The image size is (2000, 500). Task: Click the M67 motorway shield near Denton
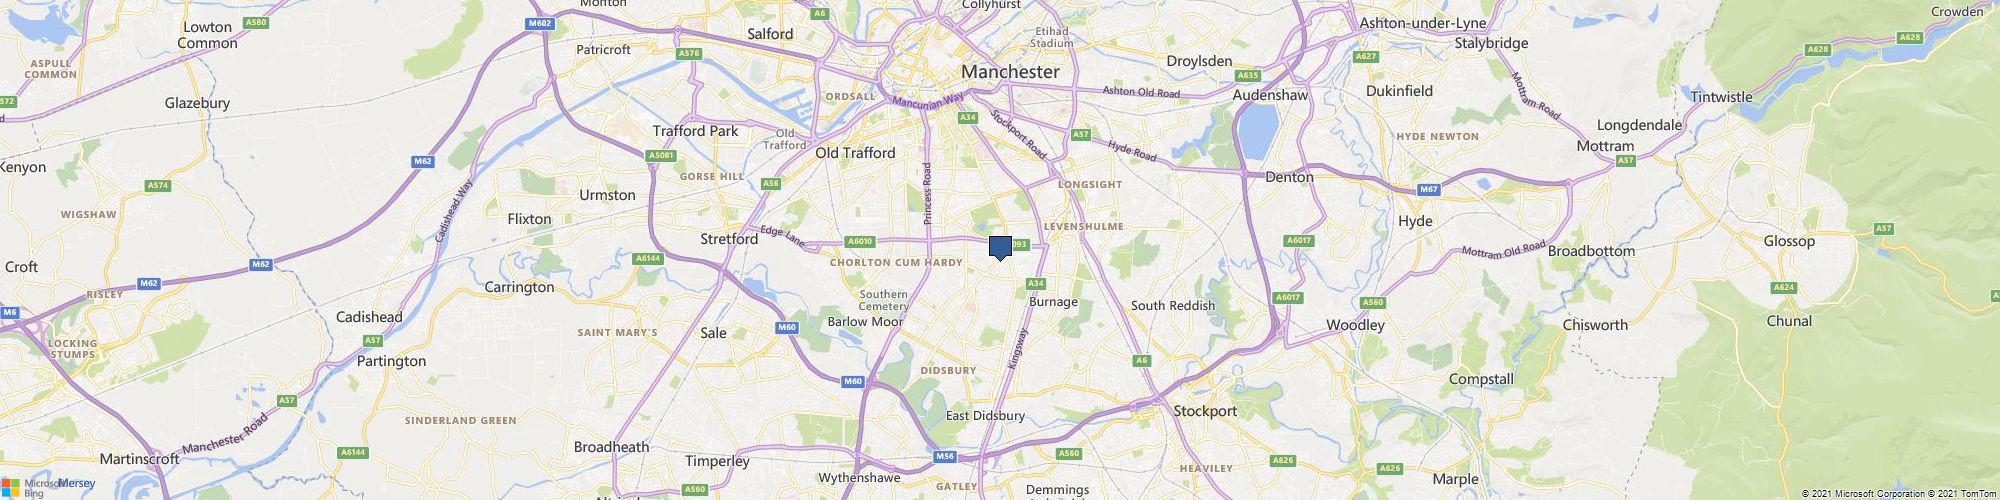pos(1429,190)
